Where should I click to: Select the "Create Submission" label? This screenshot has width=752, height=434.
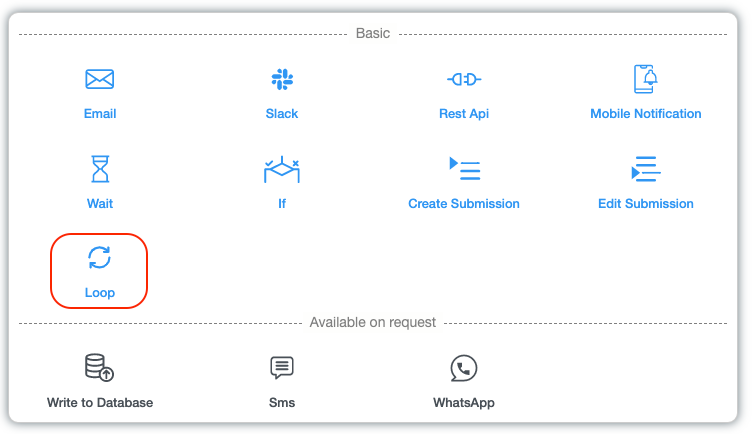[x=464, y=204]
